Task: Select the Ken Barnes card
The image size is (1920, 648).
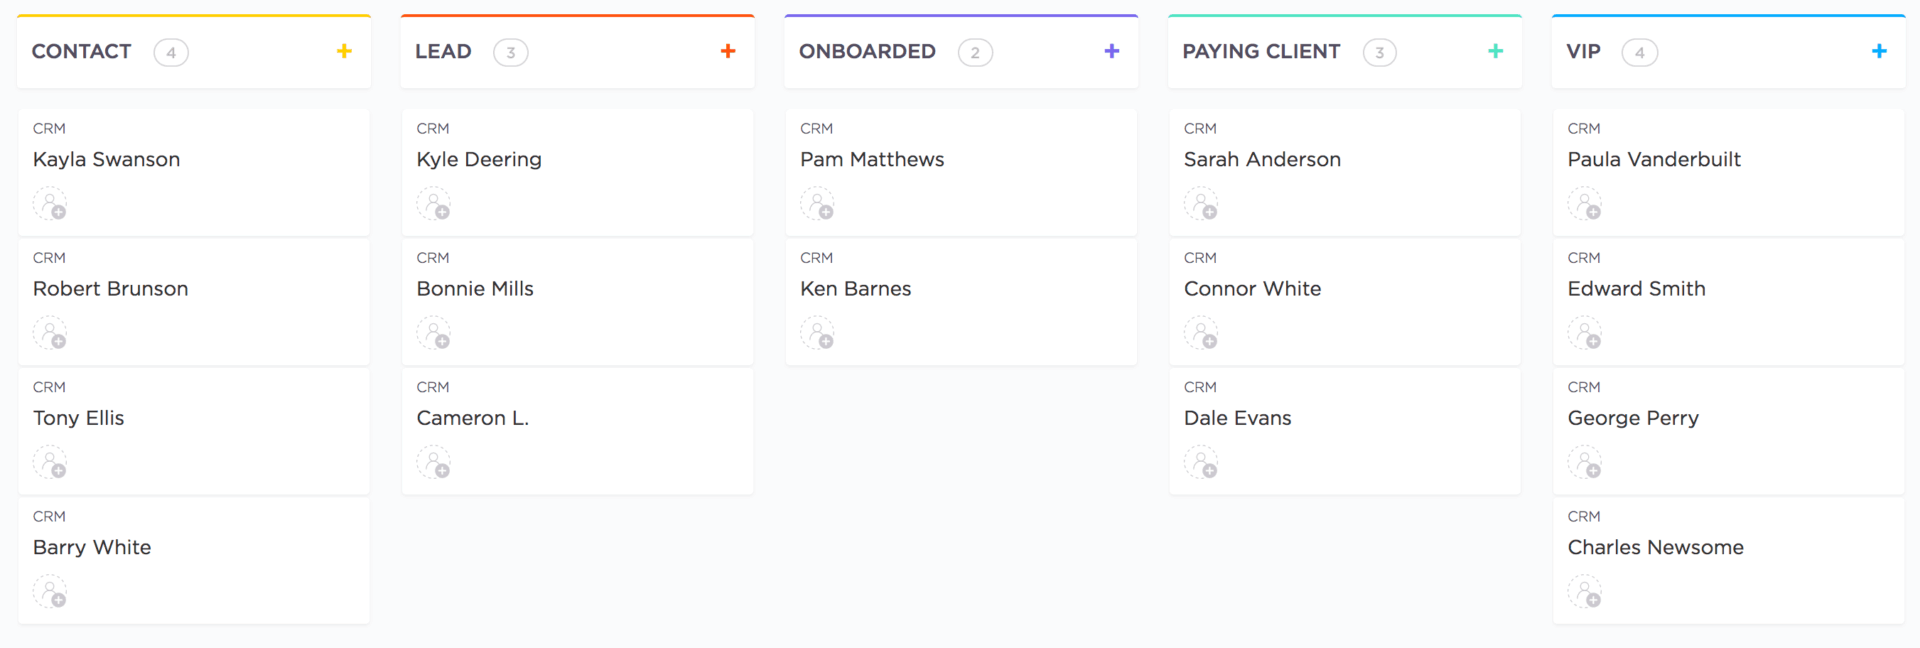Action: point(855,288)
